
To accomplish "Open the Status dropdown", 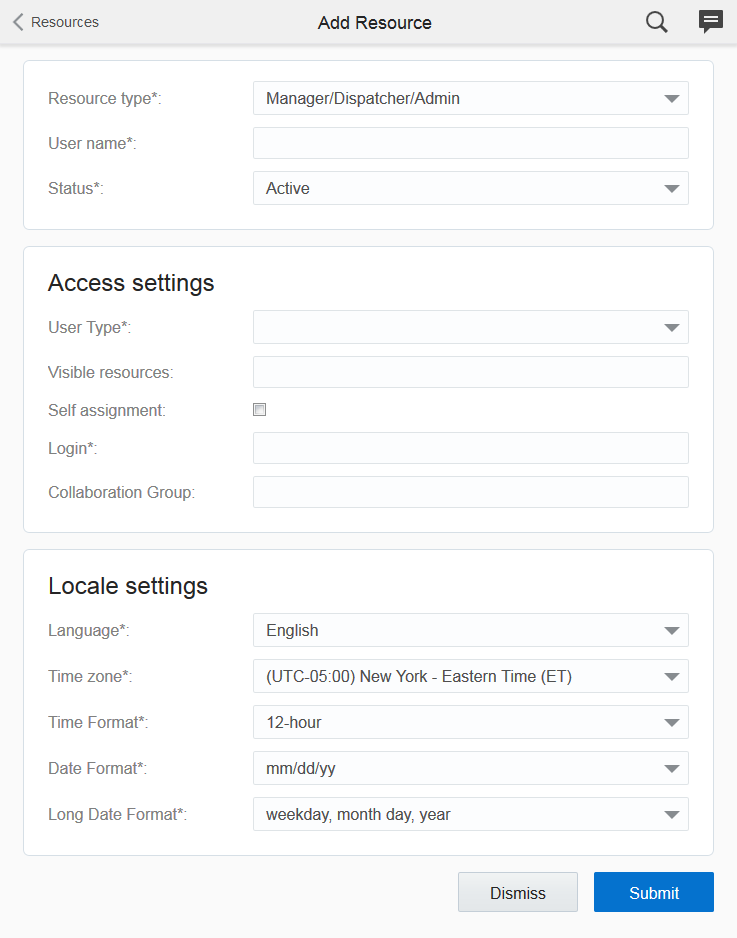I will pos(470,188).
